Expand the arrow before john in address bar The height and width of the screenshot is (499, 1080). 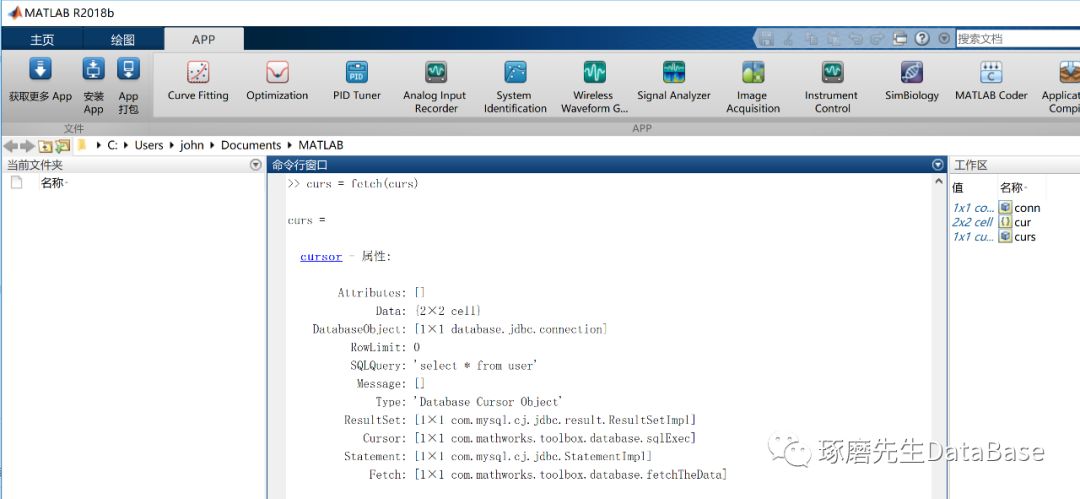tap(172, 145)
